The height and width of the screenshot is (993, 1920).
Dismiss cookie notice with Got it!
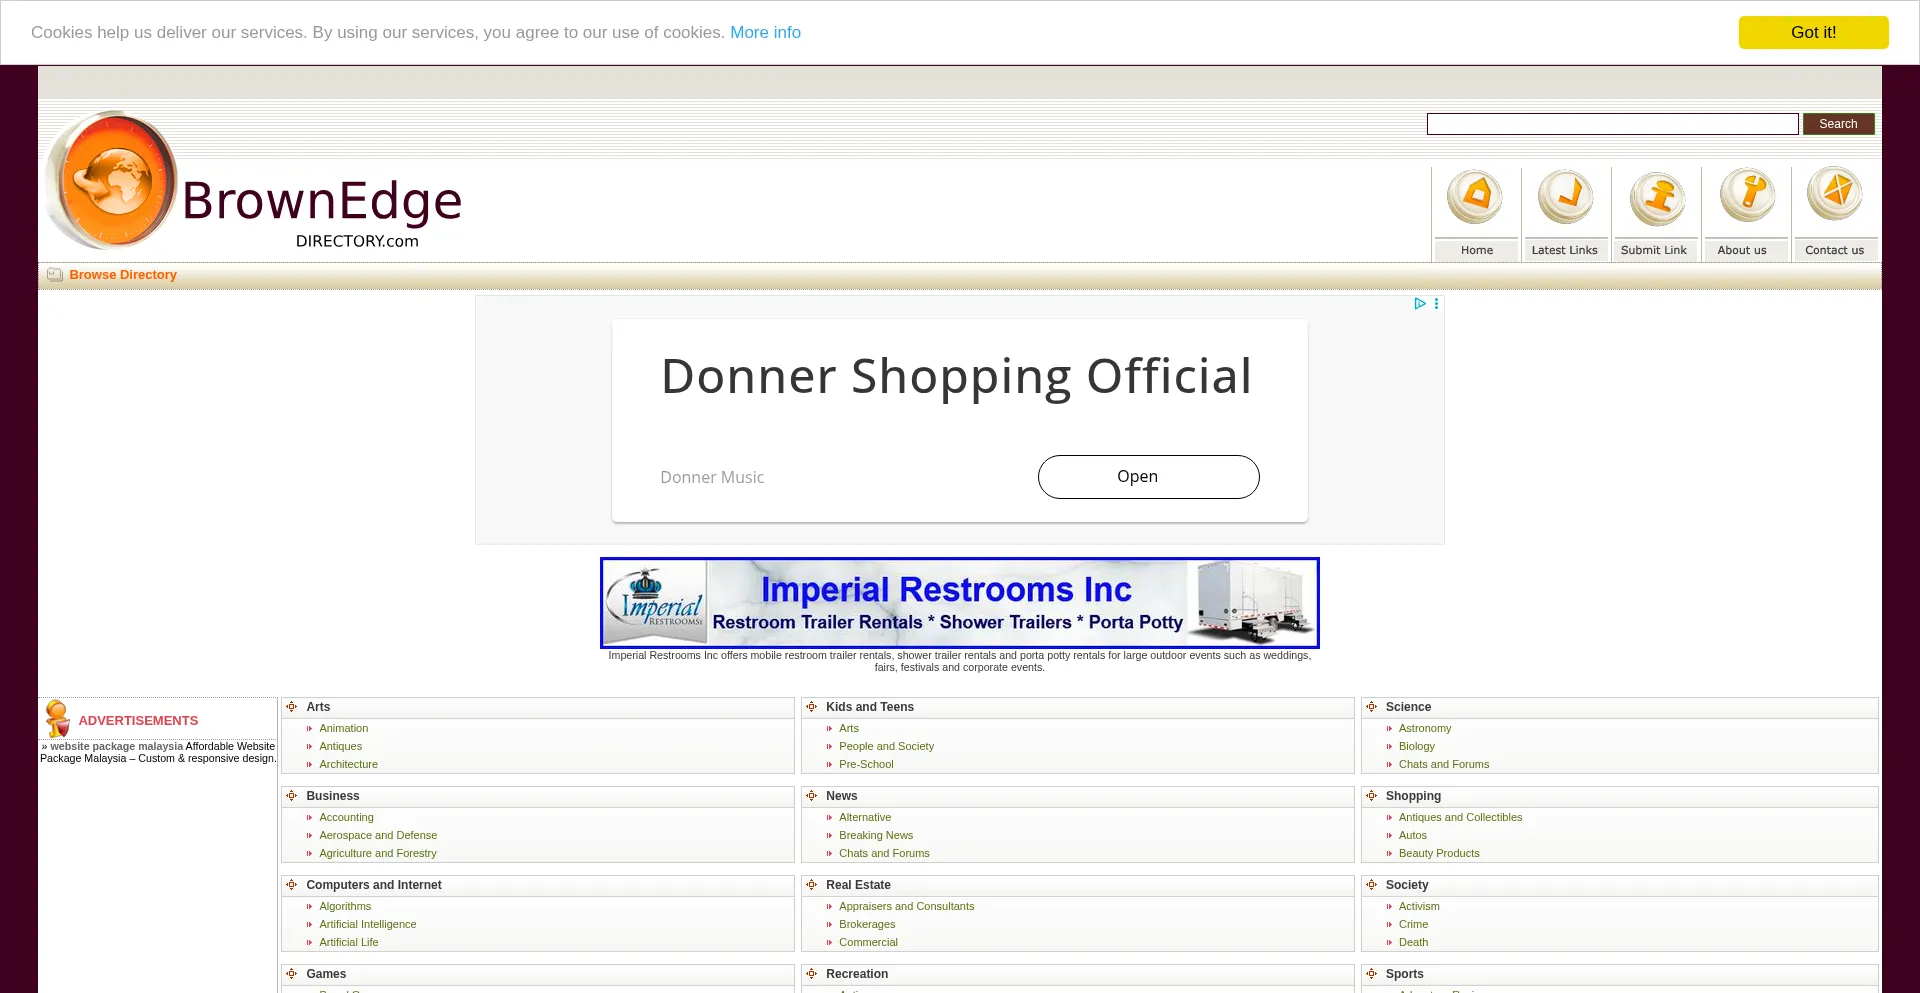pyautogui.click(x=1812, y=32)
